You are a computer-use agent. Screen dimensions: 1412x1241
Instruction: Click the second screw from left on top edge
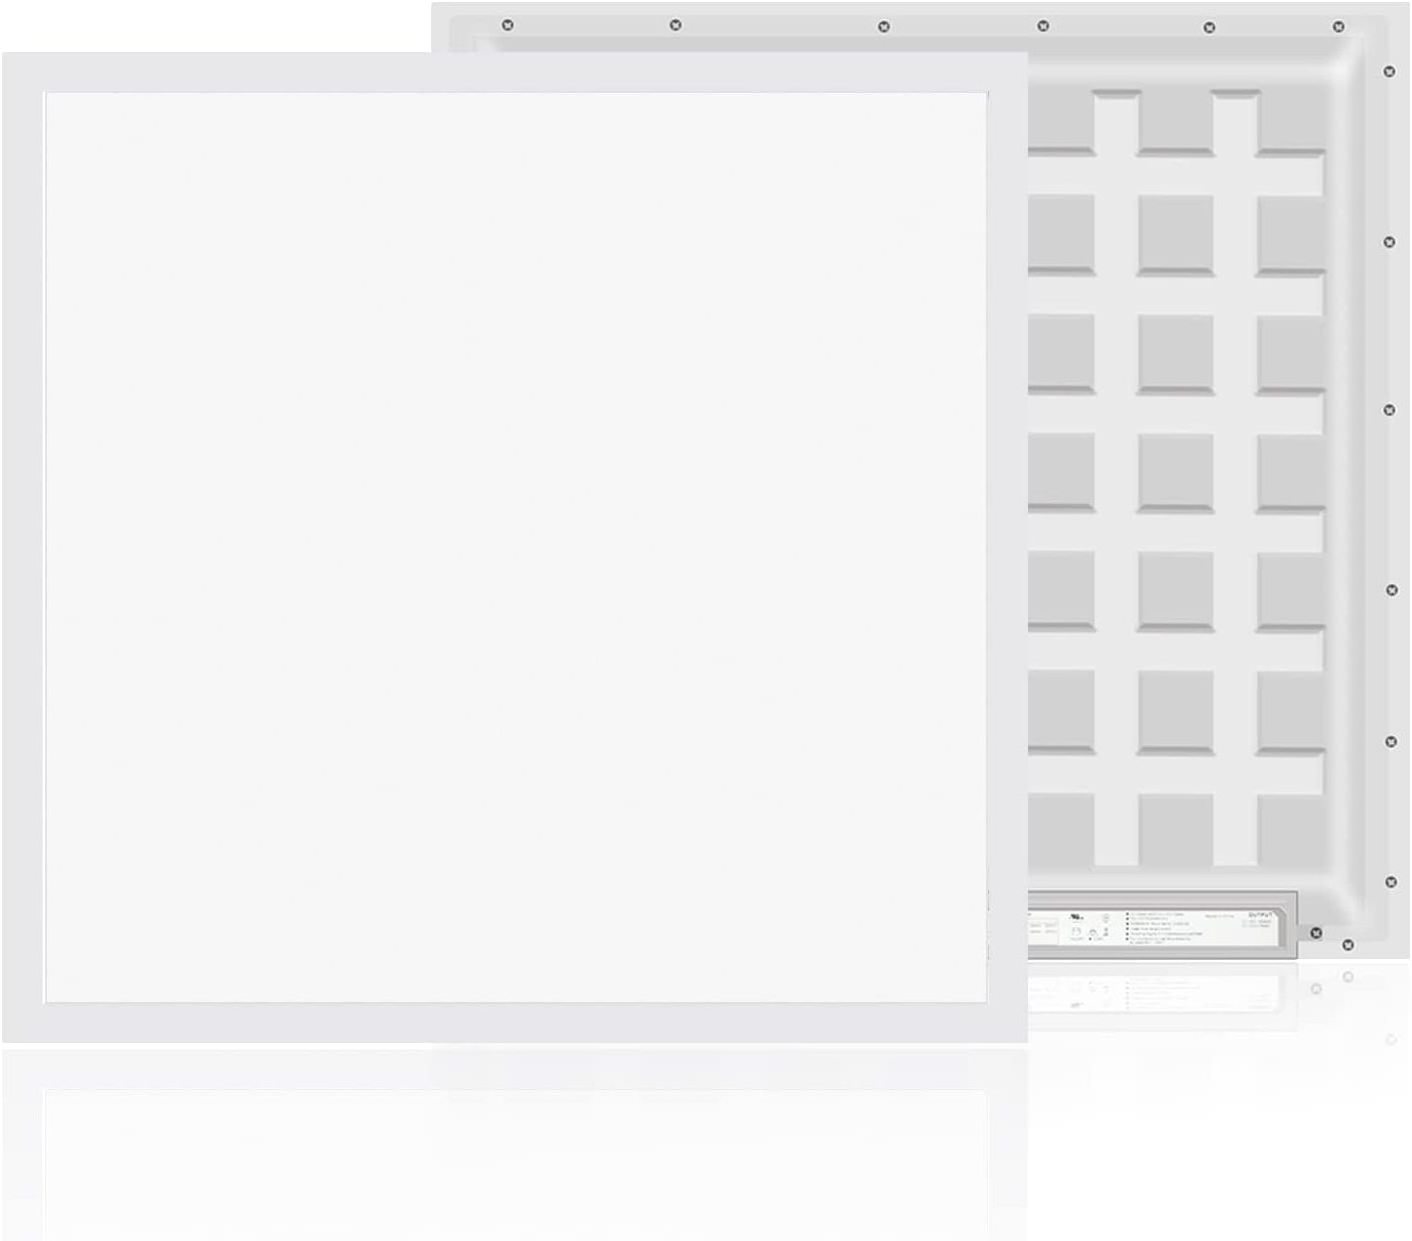(x=675, y=25)
